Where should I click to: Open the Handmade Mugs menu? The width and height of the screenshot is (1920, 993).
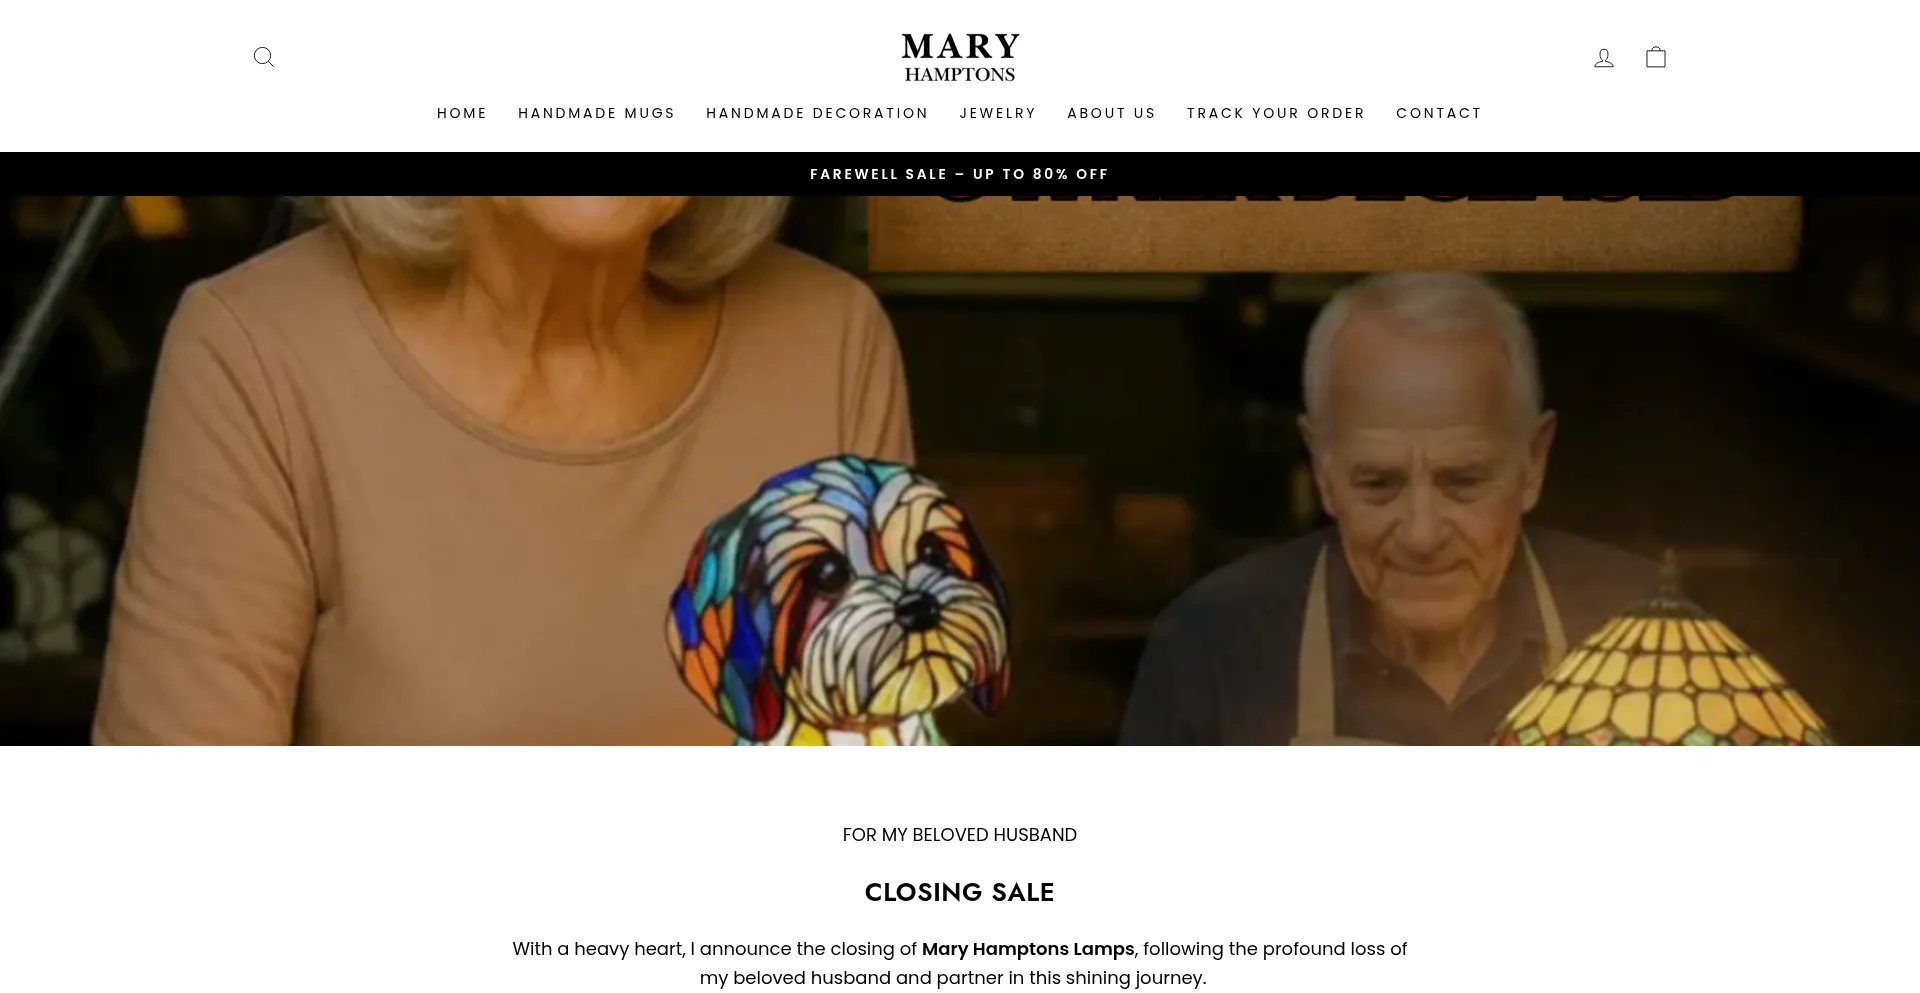[597, 113]
